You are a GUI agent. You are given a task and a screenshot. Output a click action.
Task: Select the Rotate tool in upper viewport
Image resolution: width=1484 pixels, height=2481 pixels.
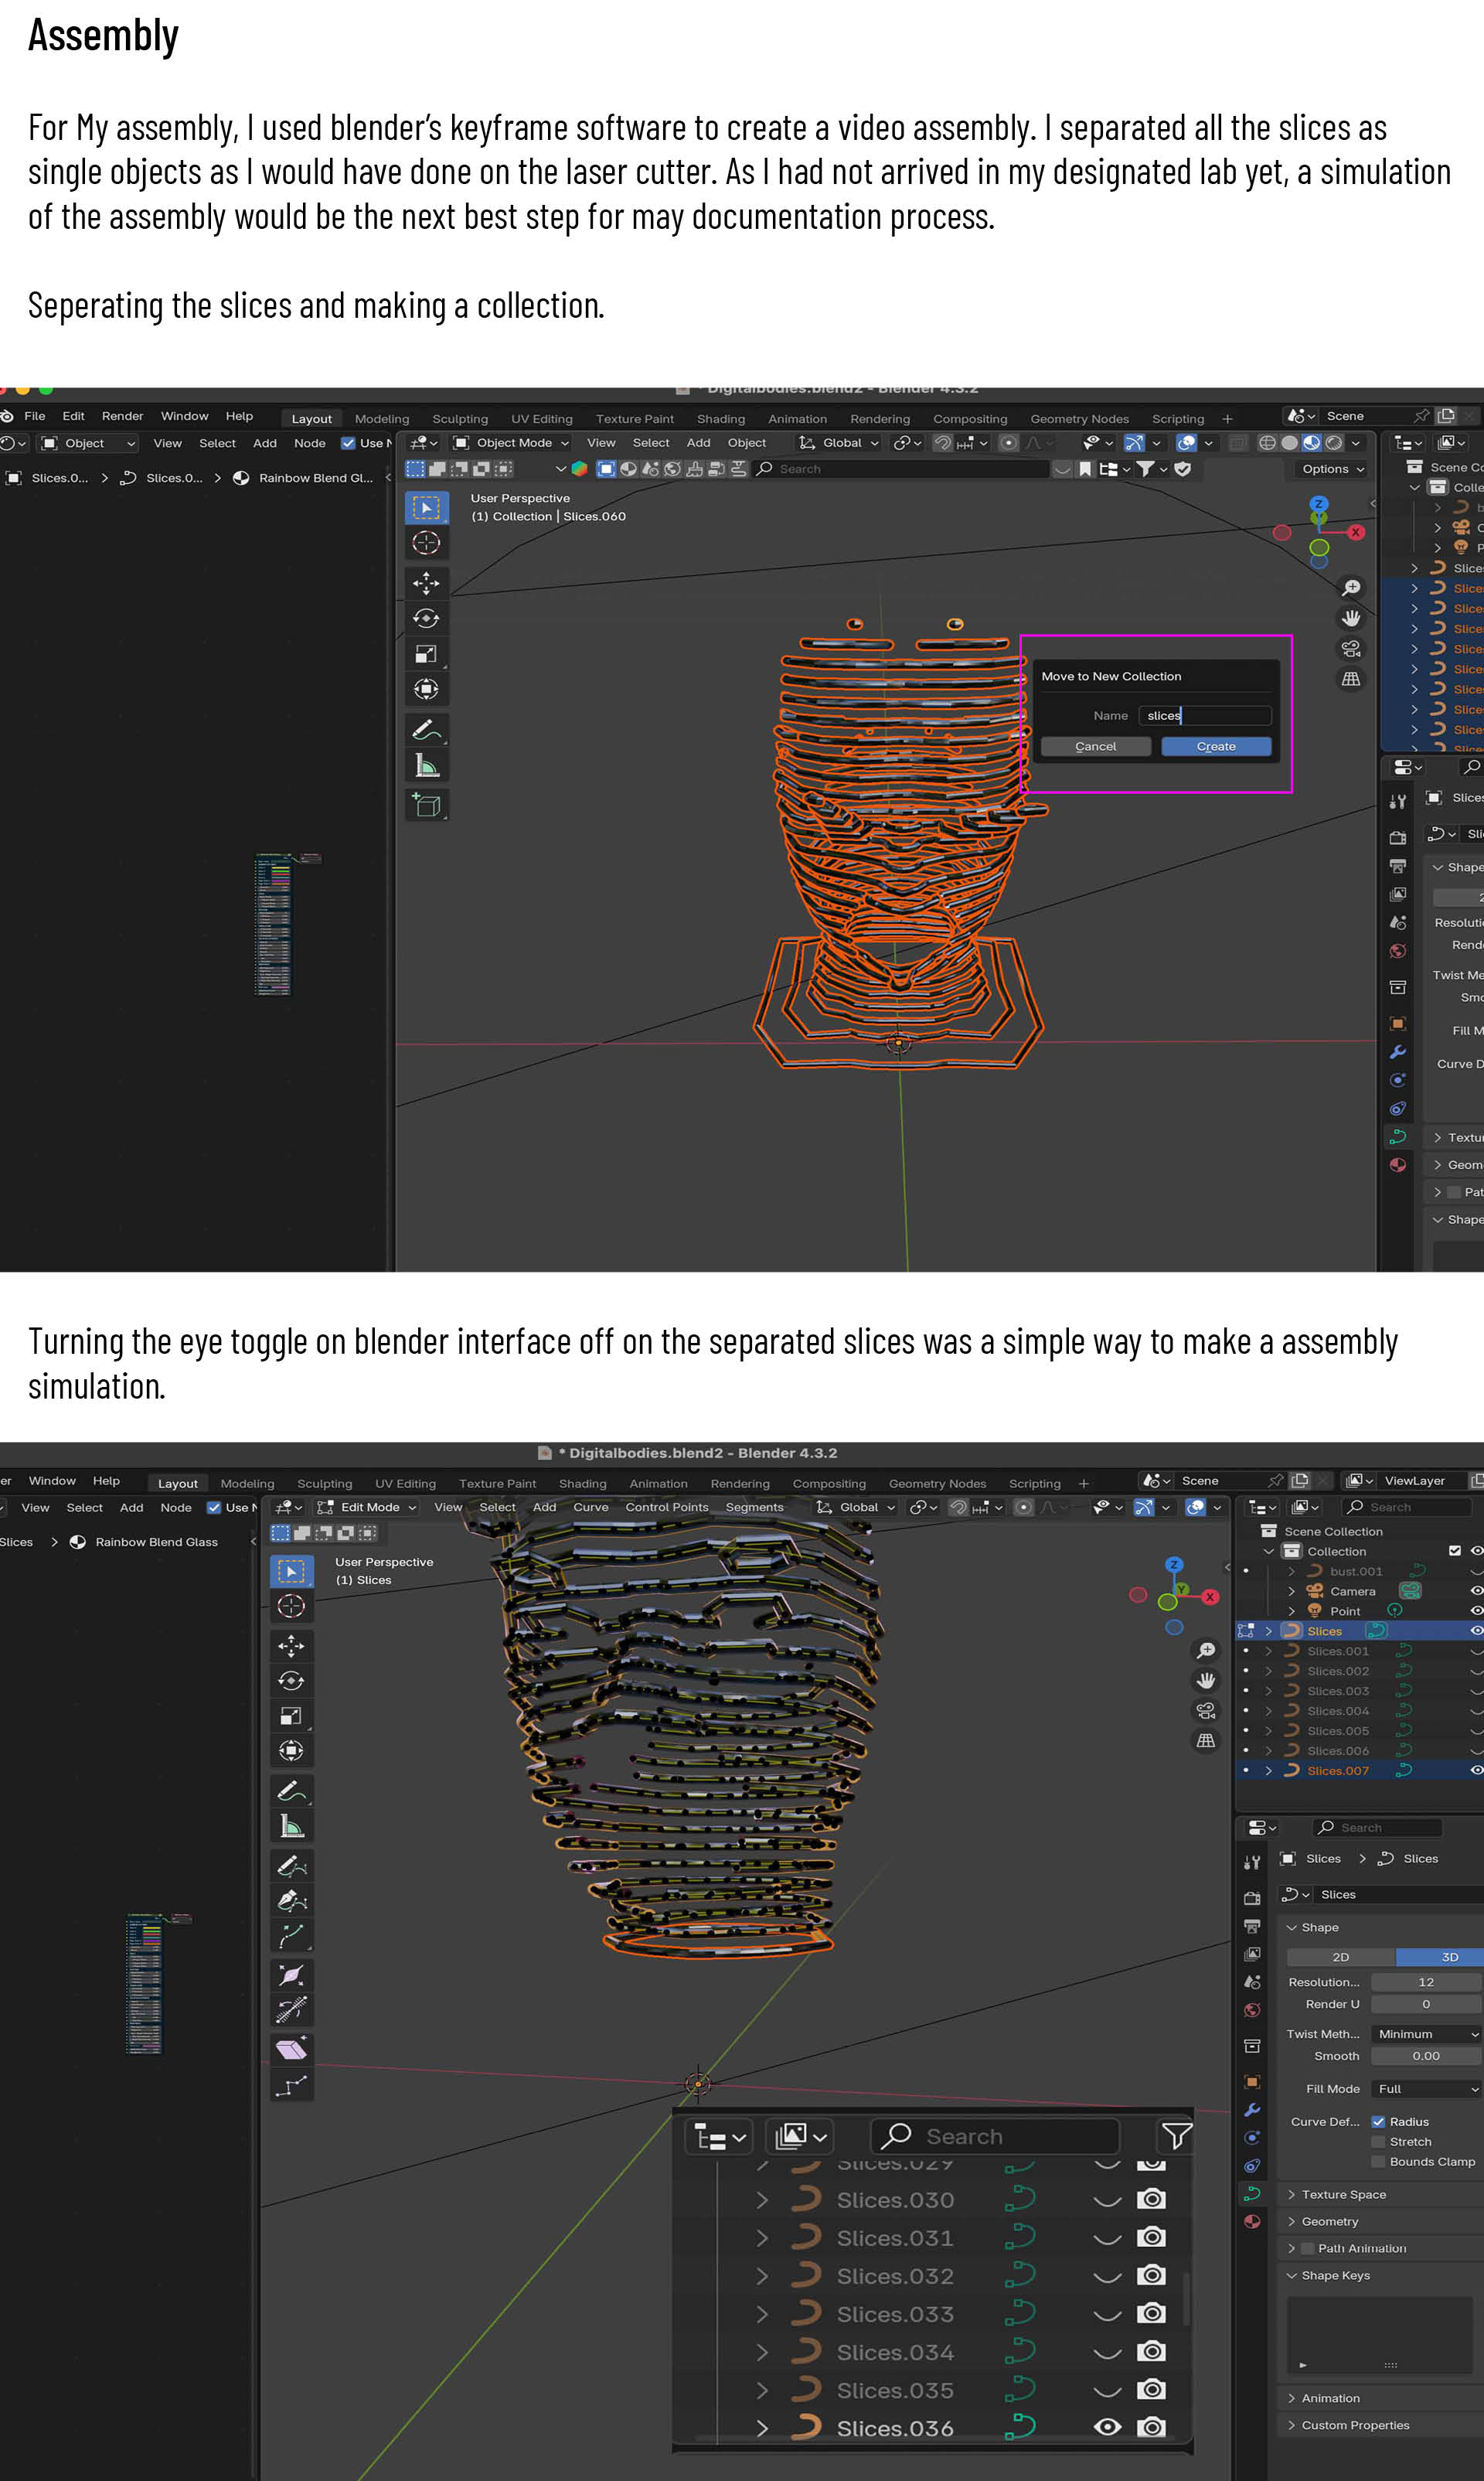[x=426, y=618]
